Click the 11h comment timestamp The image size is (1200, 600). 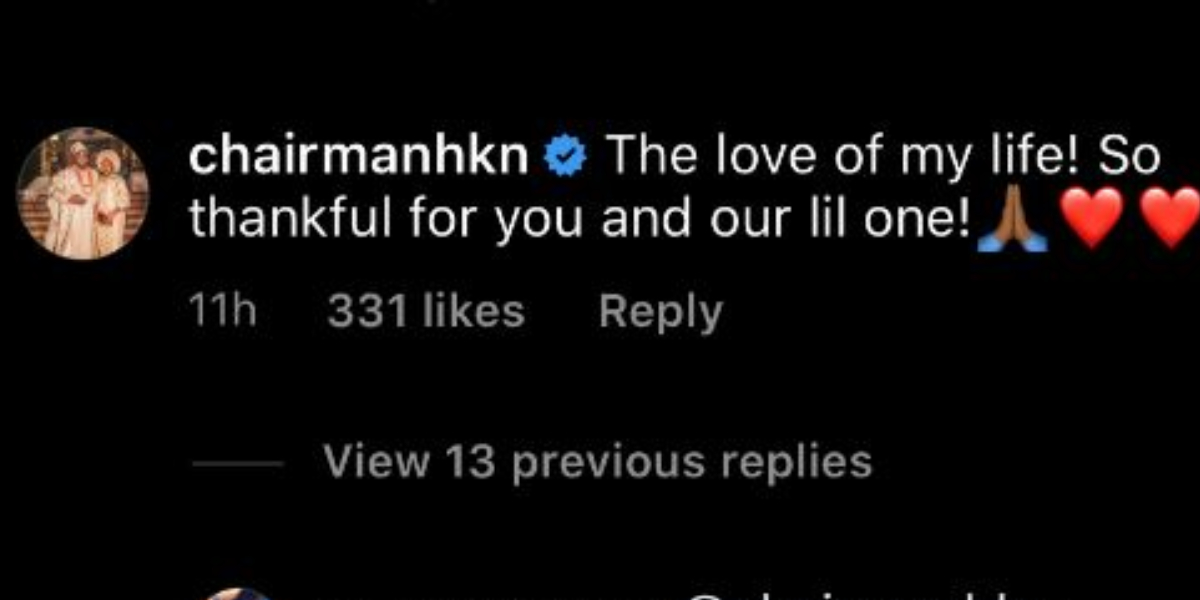[223, 312]
